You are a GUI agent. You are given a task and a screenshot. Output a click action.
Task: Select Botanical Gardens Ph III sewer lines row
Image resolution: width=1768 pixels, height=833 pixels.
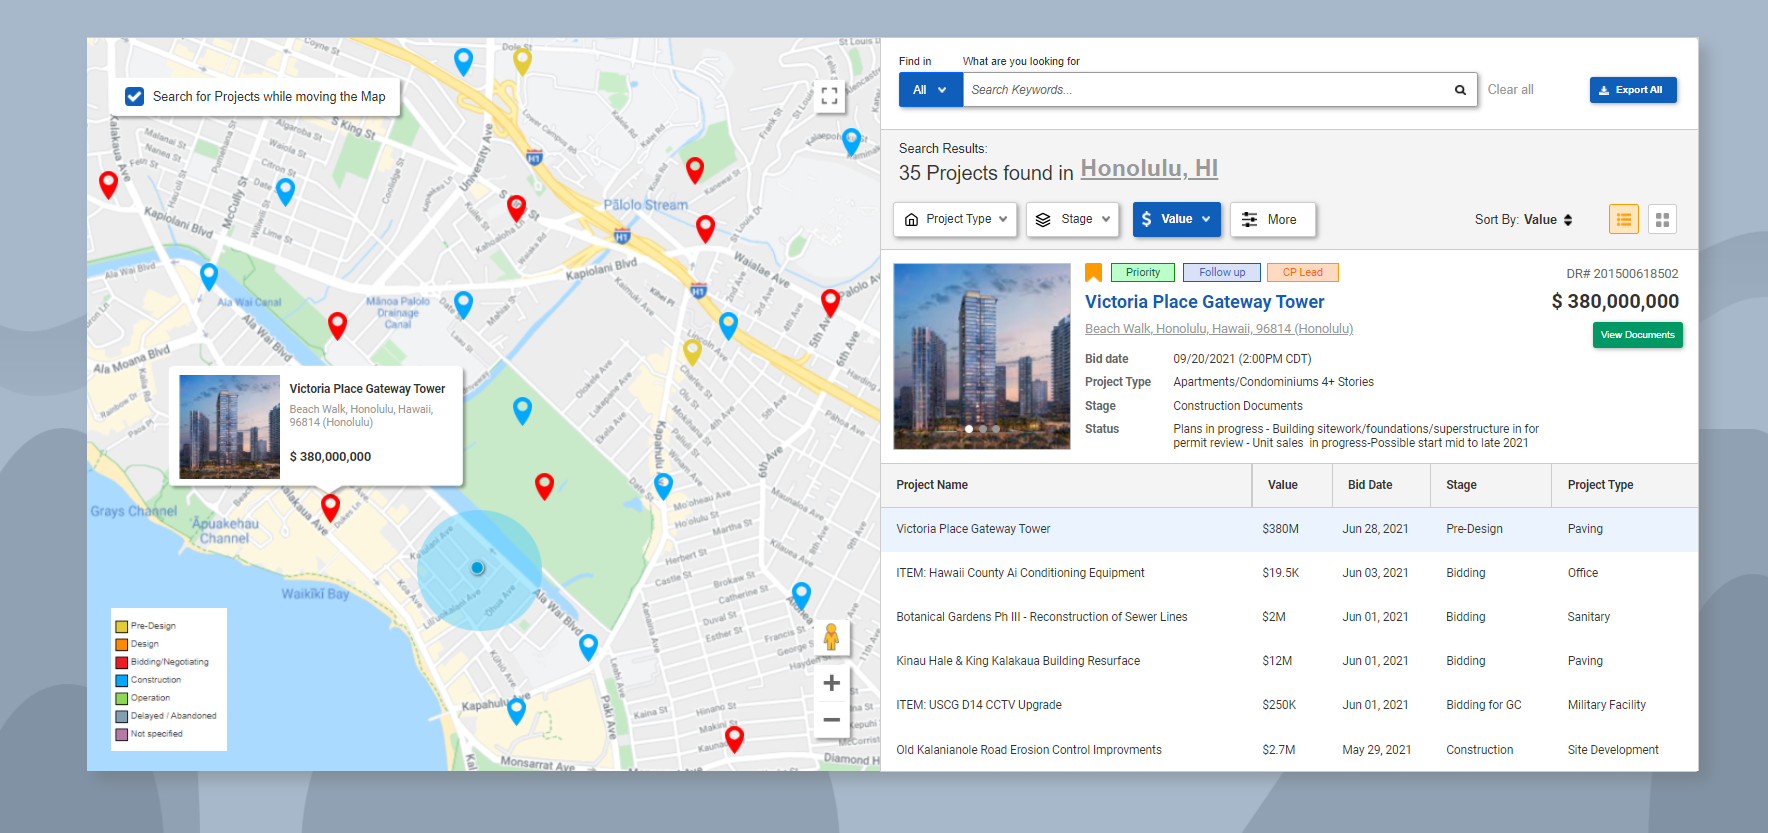point(1289,617)
